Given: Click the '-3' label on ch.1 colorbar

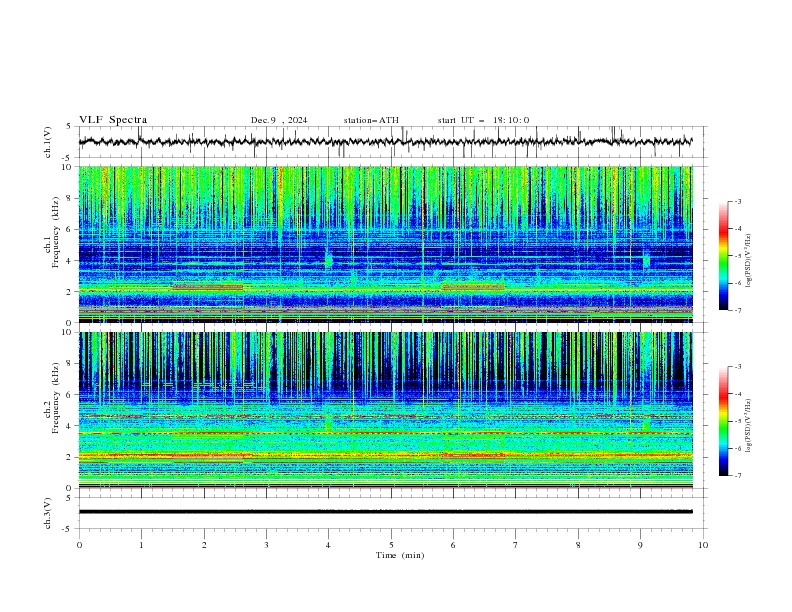Looking at the screenshot, I should 737,201.
